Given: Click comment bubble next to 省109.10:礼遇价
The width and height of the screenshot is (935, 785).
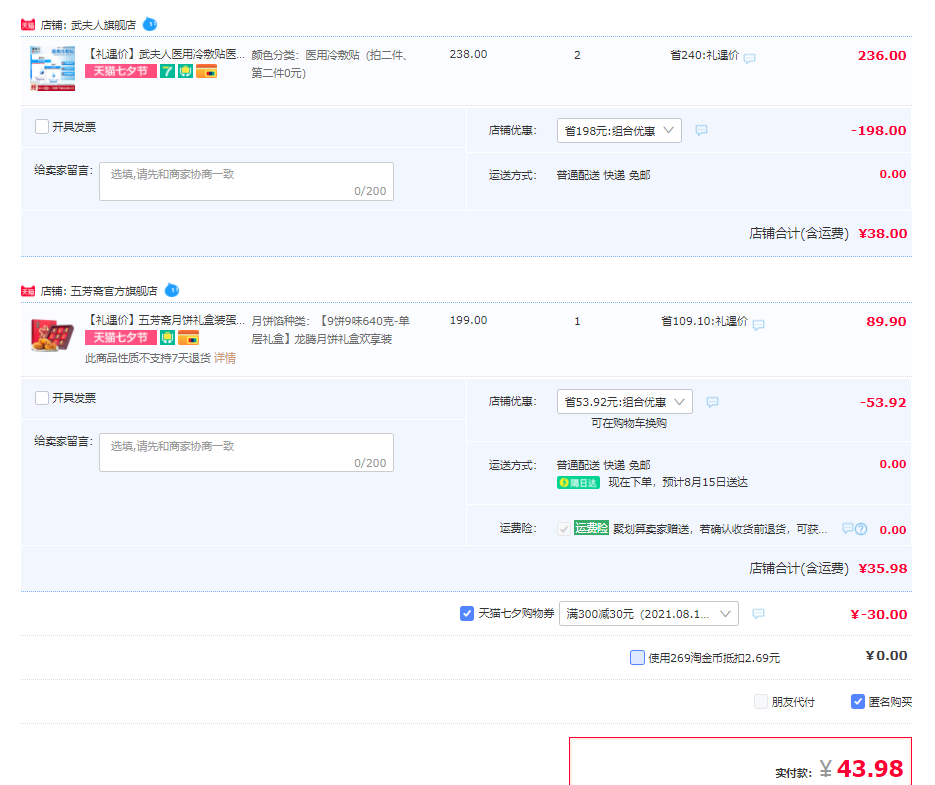Looking at the screenshot, I should (758, 324).
